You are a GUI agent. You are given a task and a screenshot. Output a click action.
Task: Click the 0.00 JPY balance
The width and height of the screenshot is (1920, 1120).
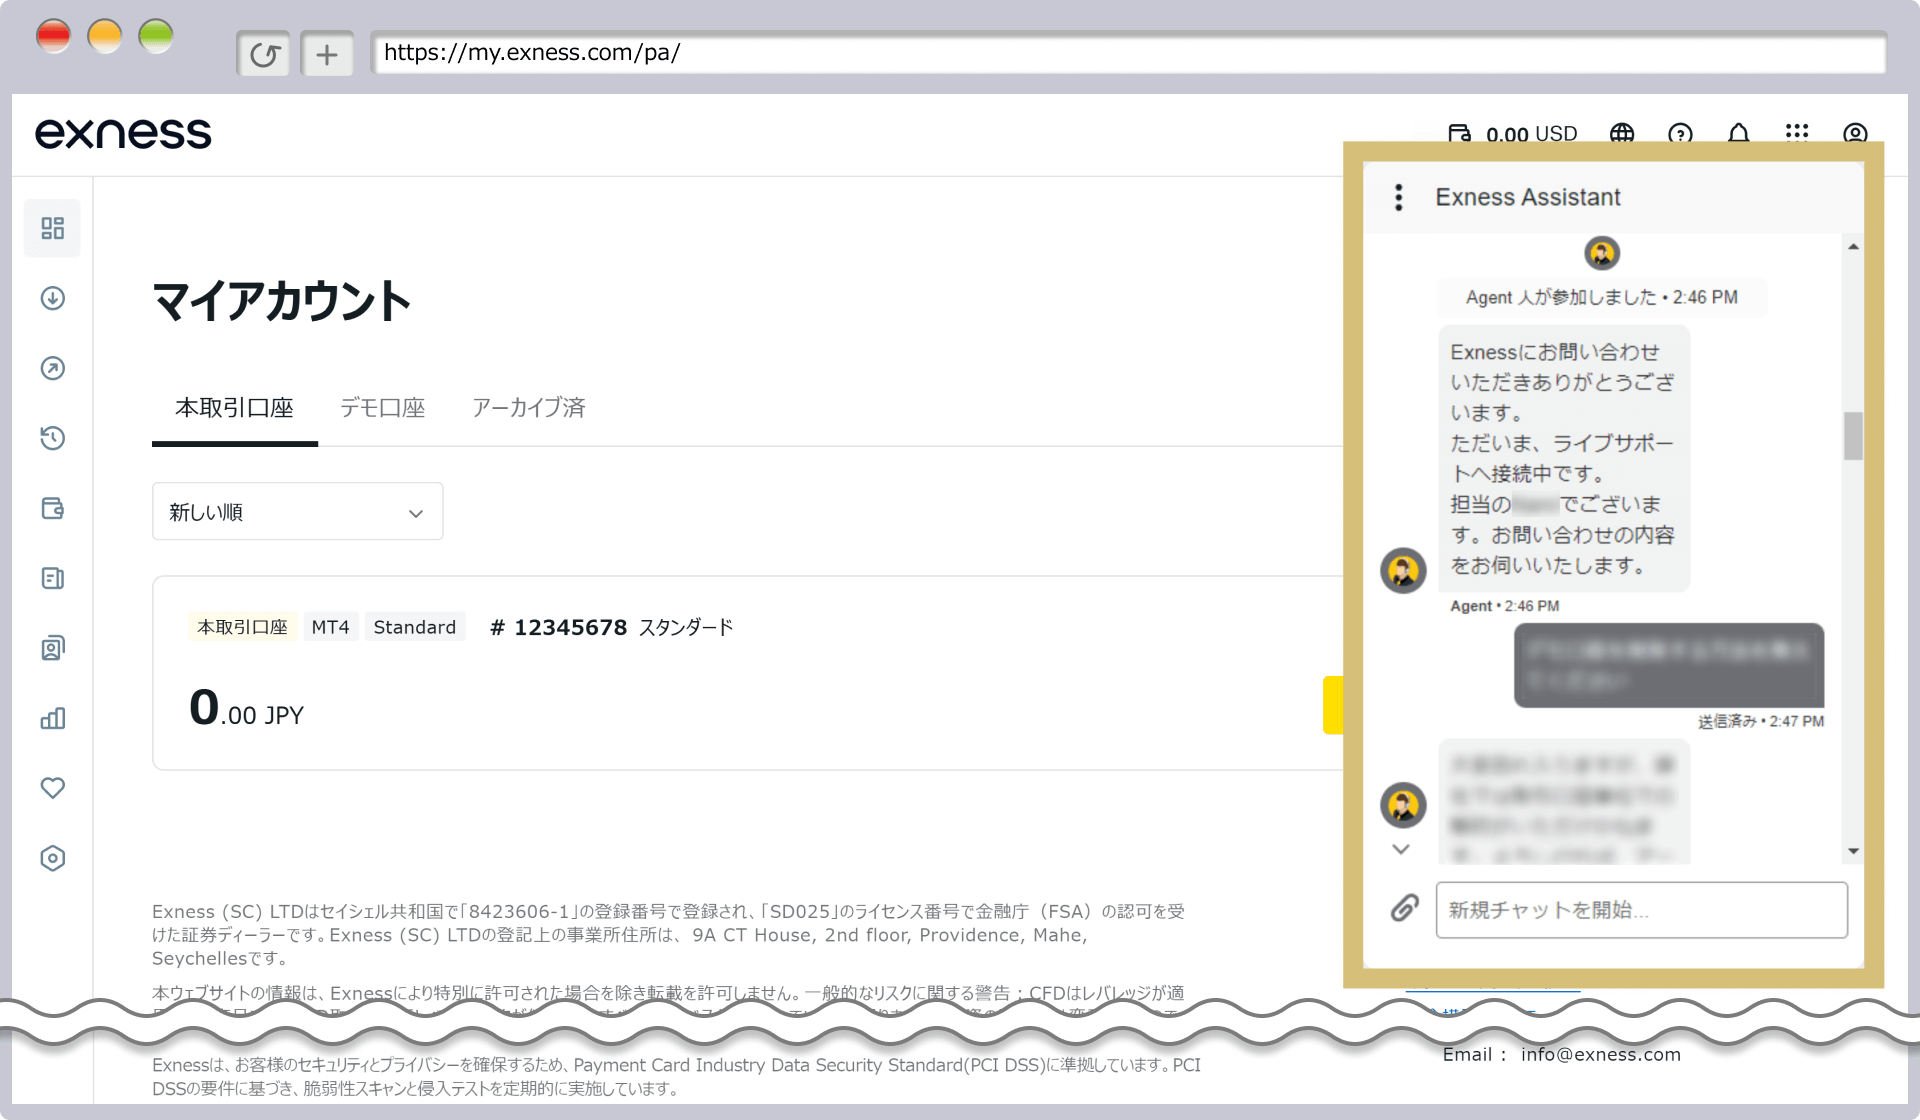click(x=246, y=708)
